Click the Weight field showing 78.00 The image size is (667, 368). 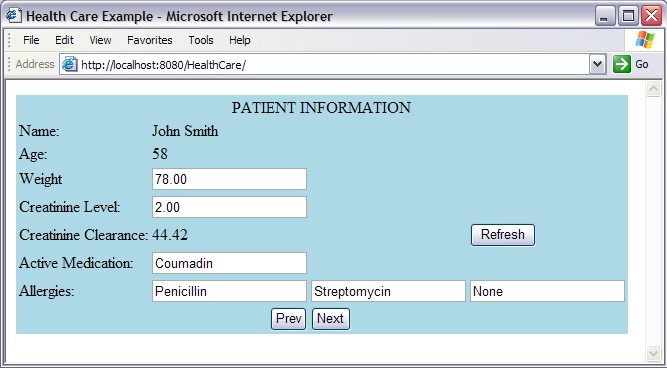[229, 179]
